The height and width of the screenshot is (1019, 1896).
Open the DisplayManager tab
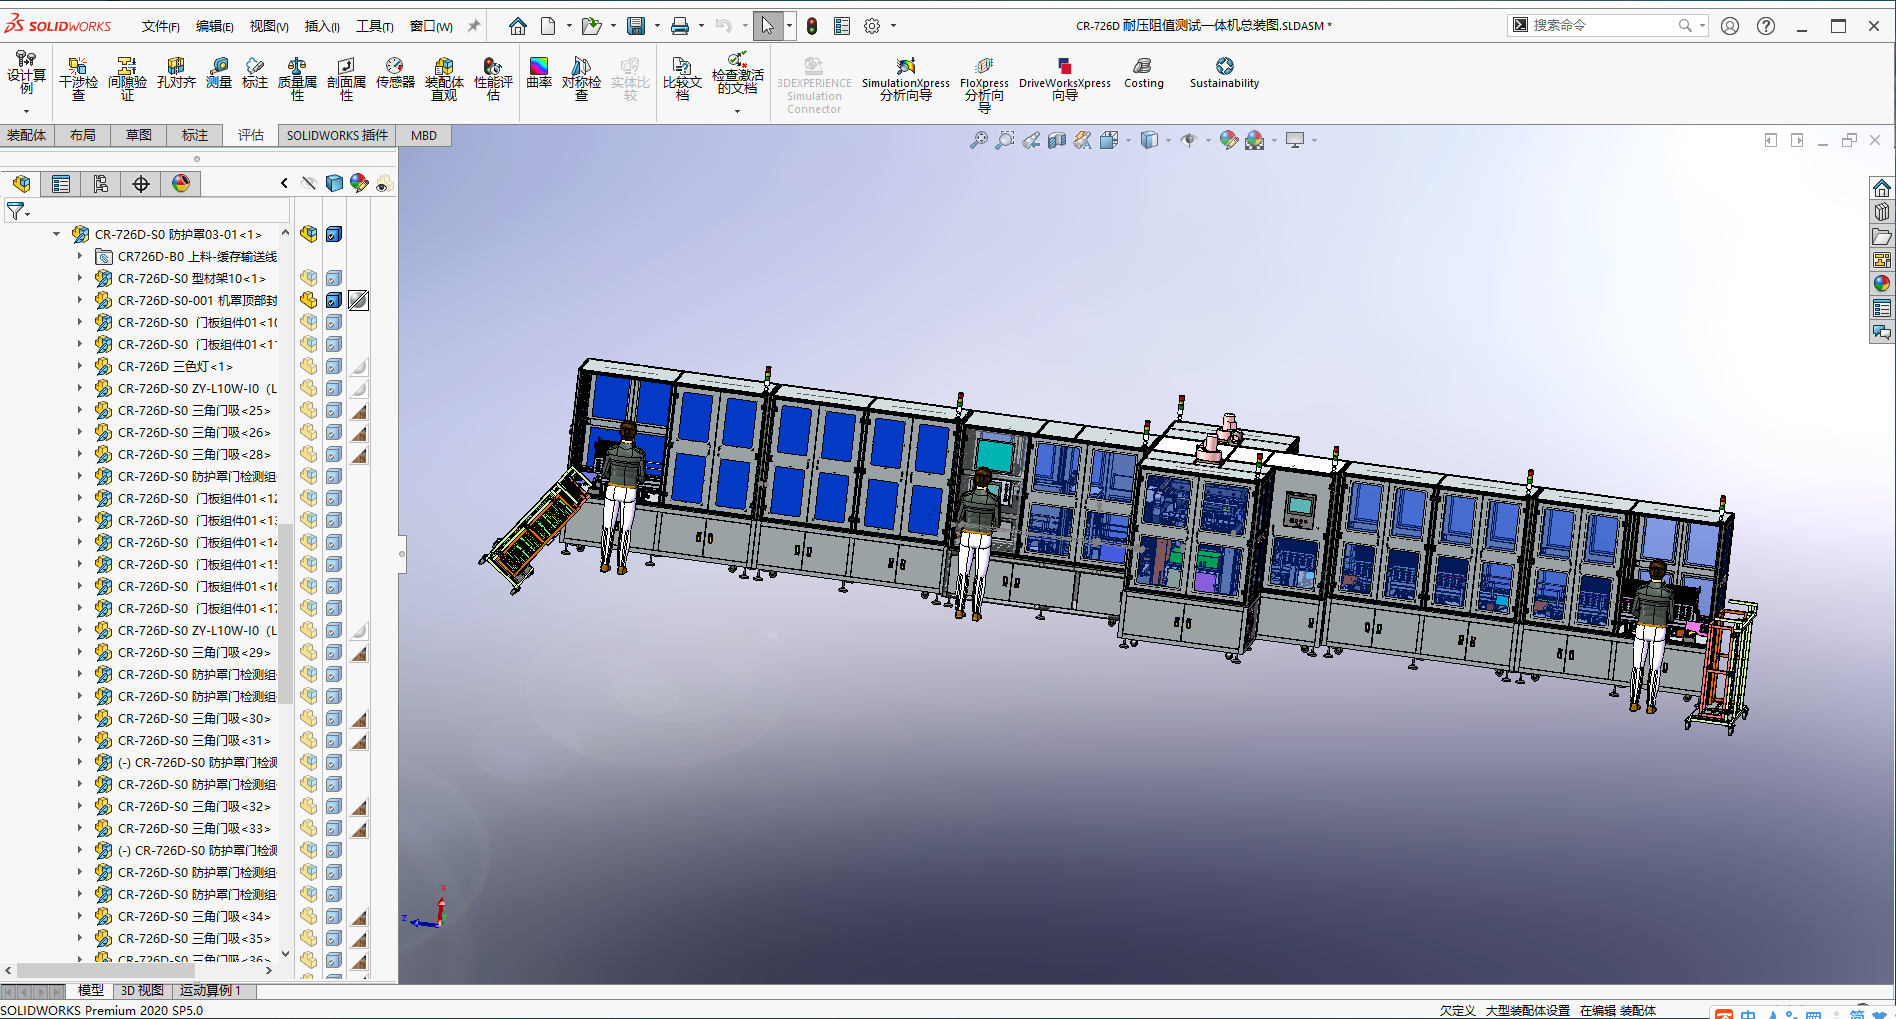tap(181, 184)
